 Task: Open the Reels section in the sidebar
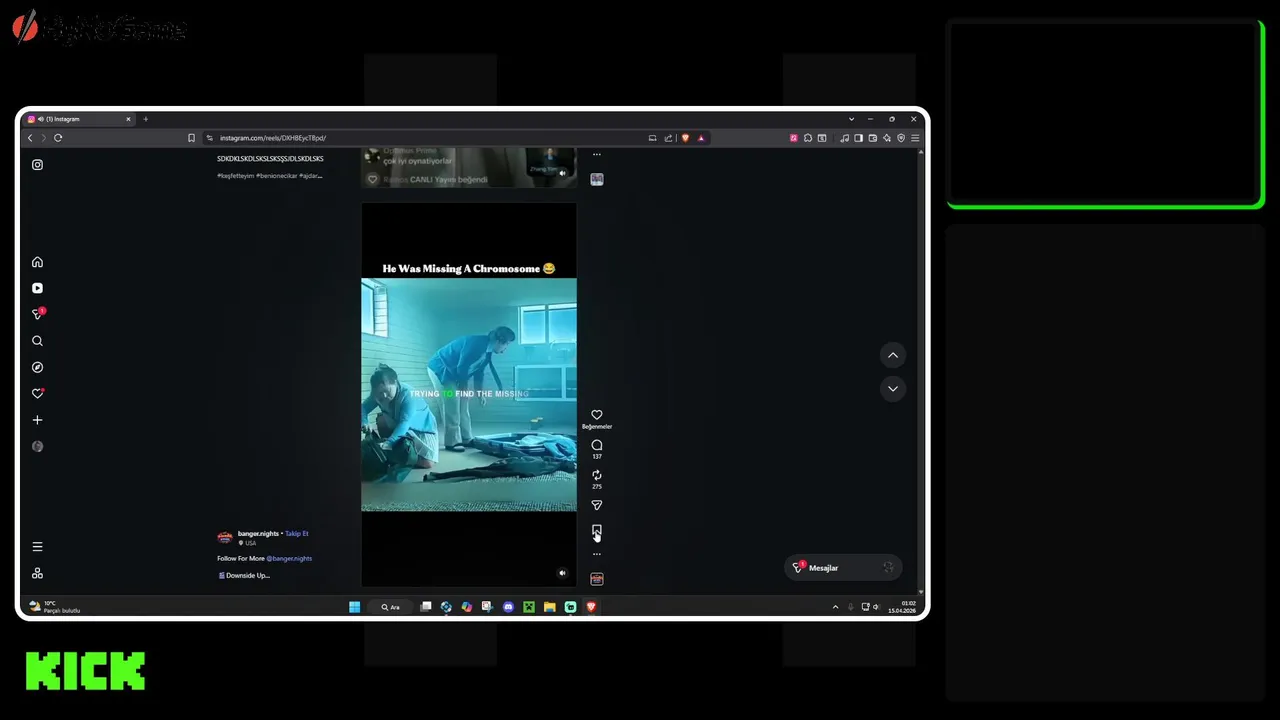[37, 288]
